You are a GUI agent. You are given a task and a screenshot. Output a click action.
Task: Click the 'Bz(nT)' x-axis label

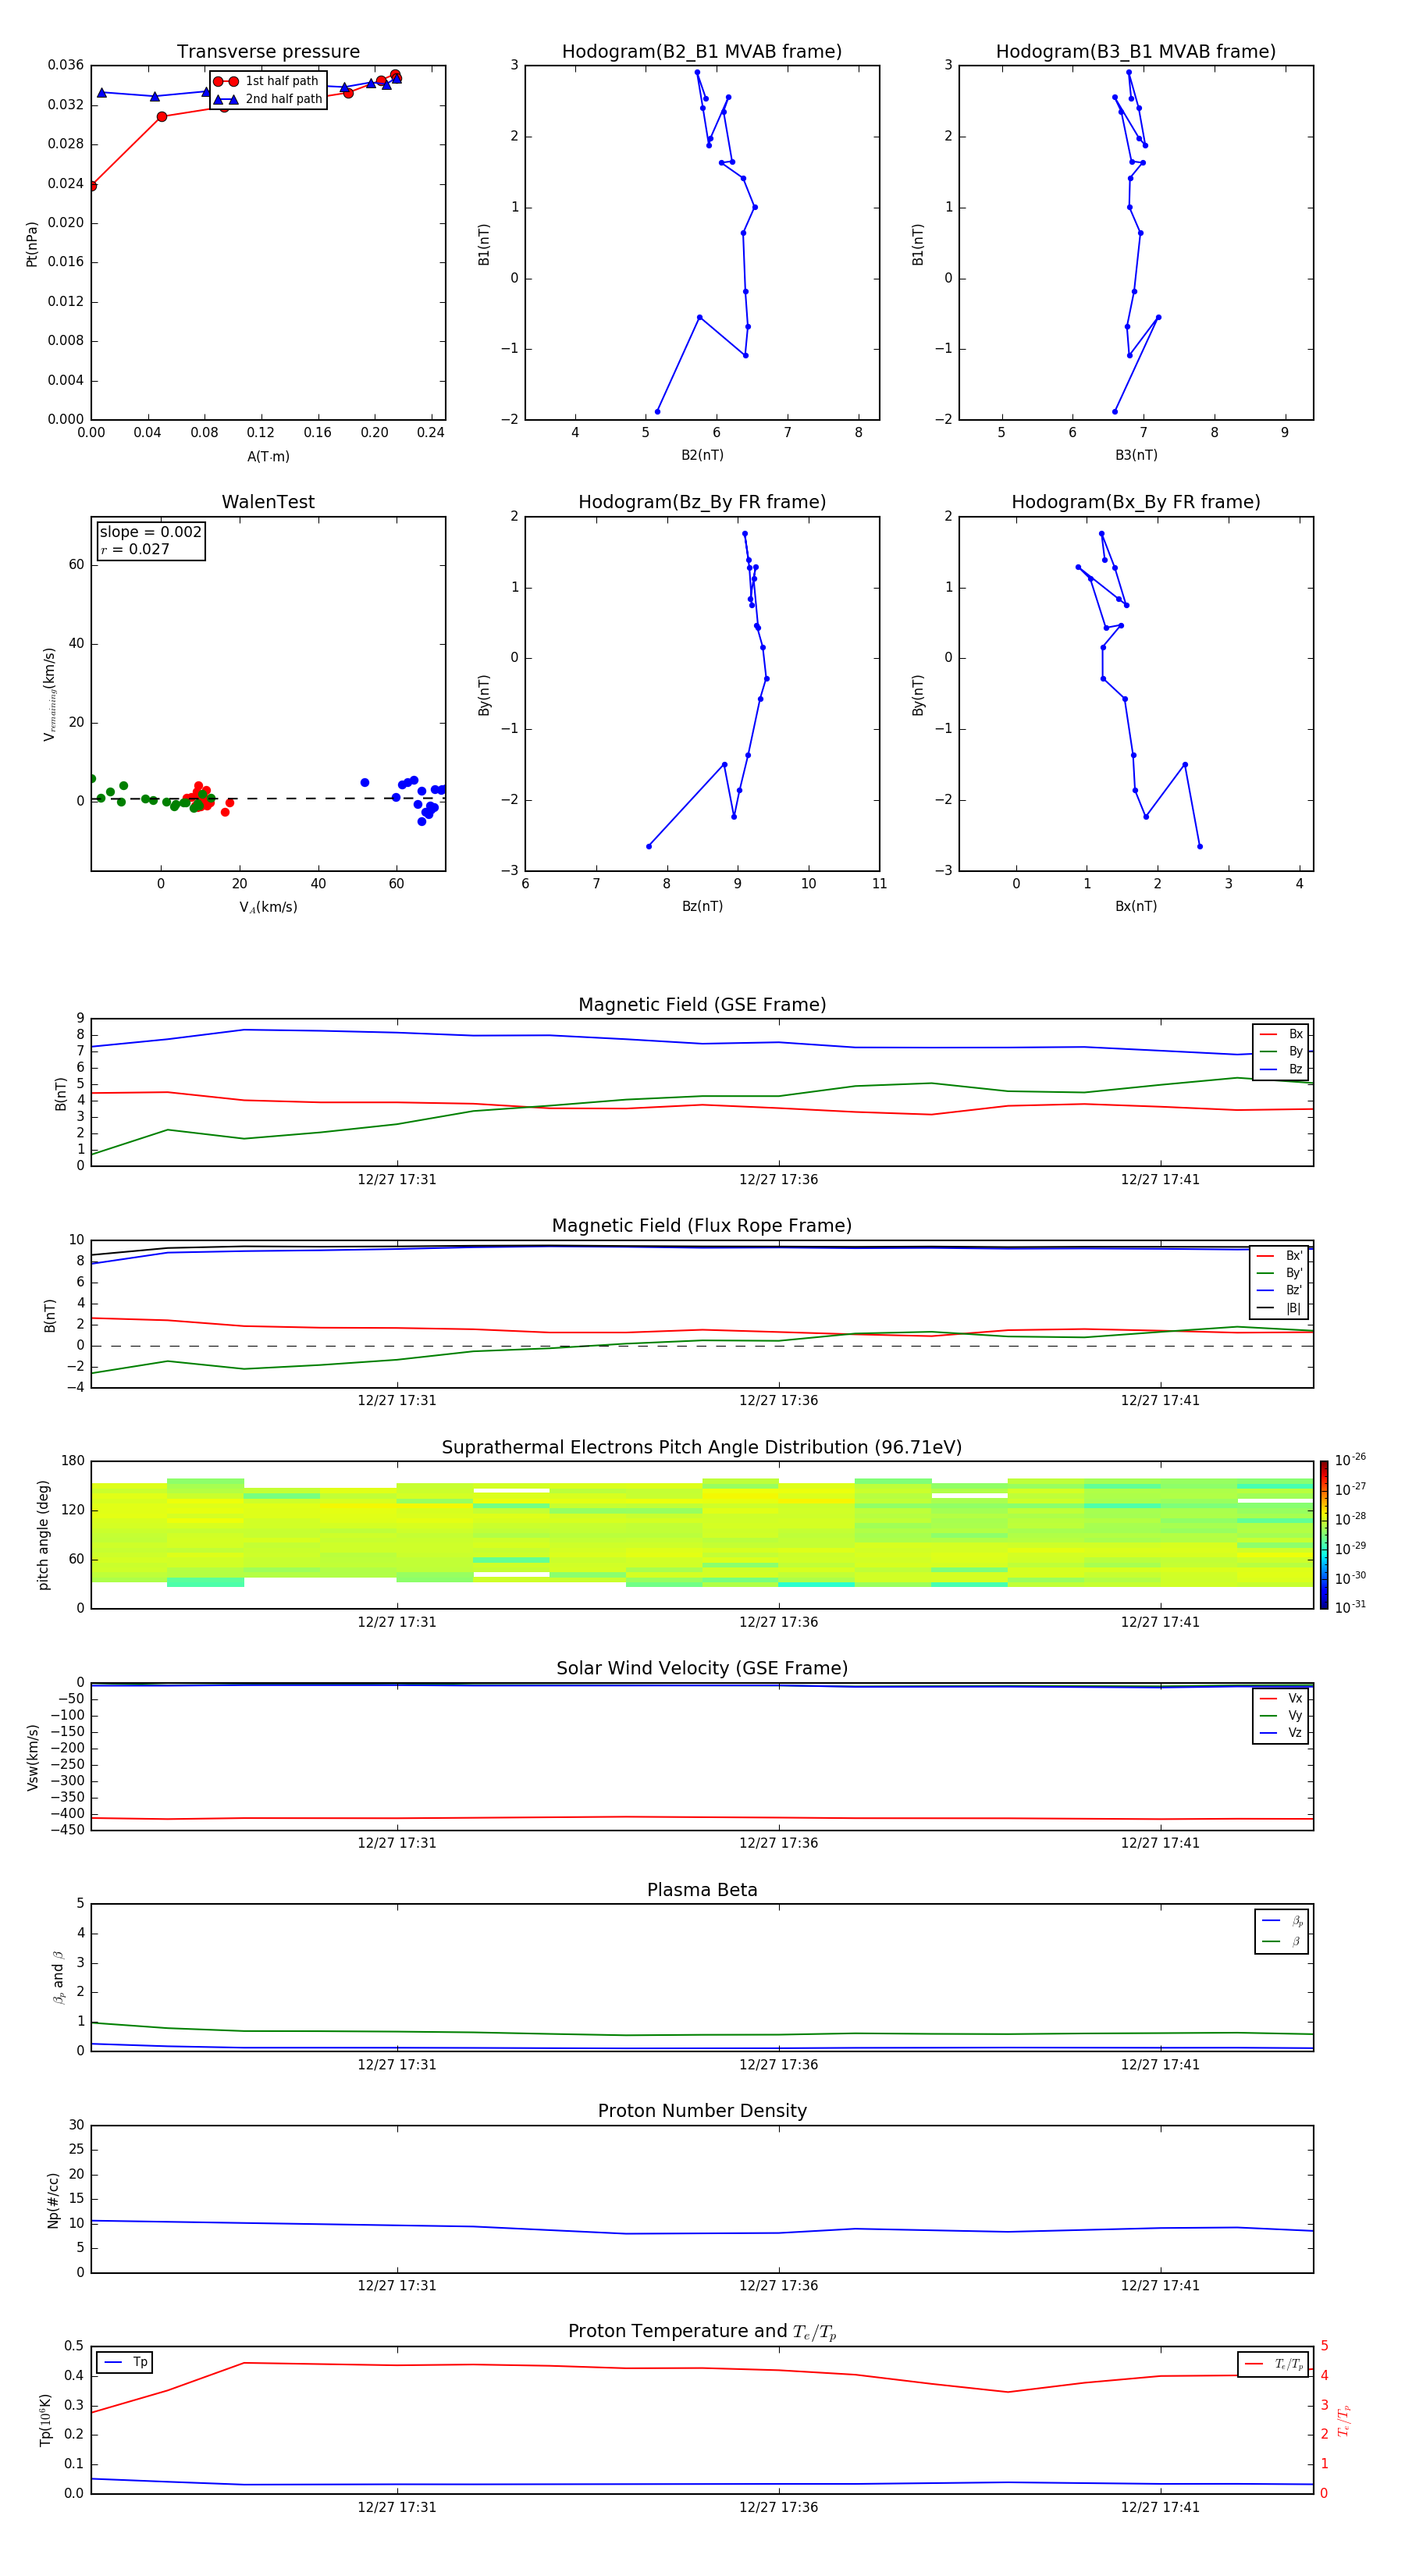tap(702, 906)
